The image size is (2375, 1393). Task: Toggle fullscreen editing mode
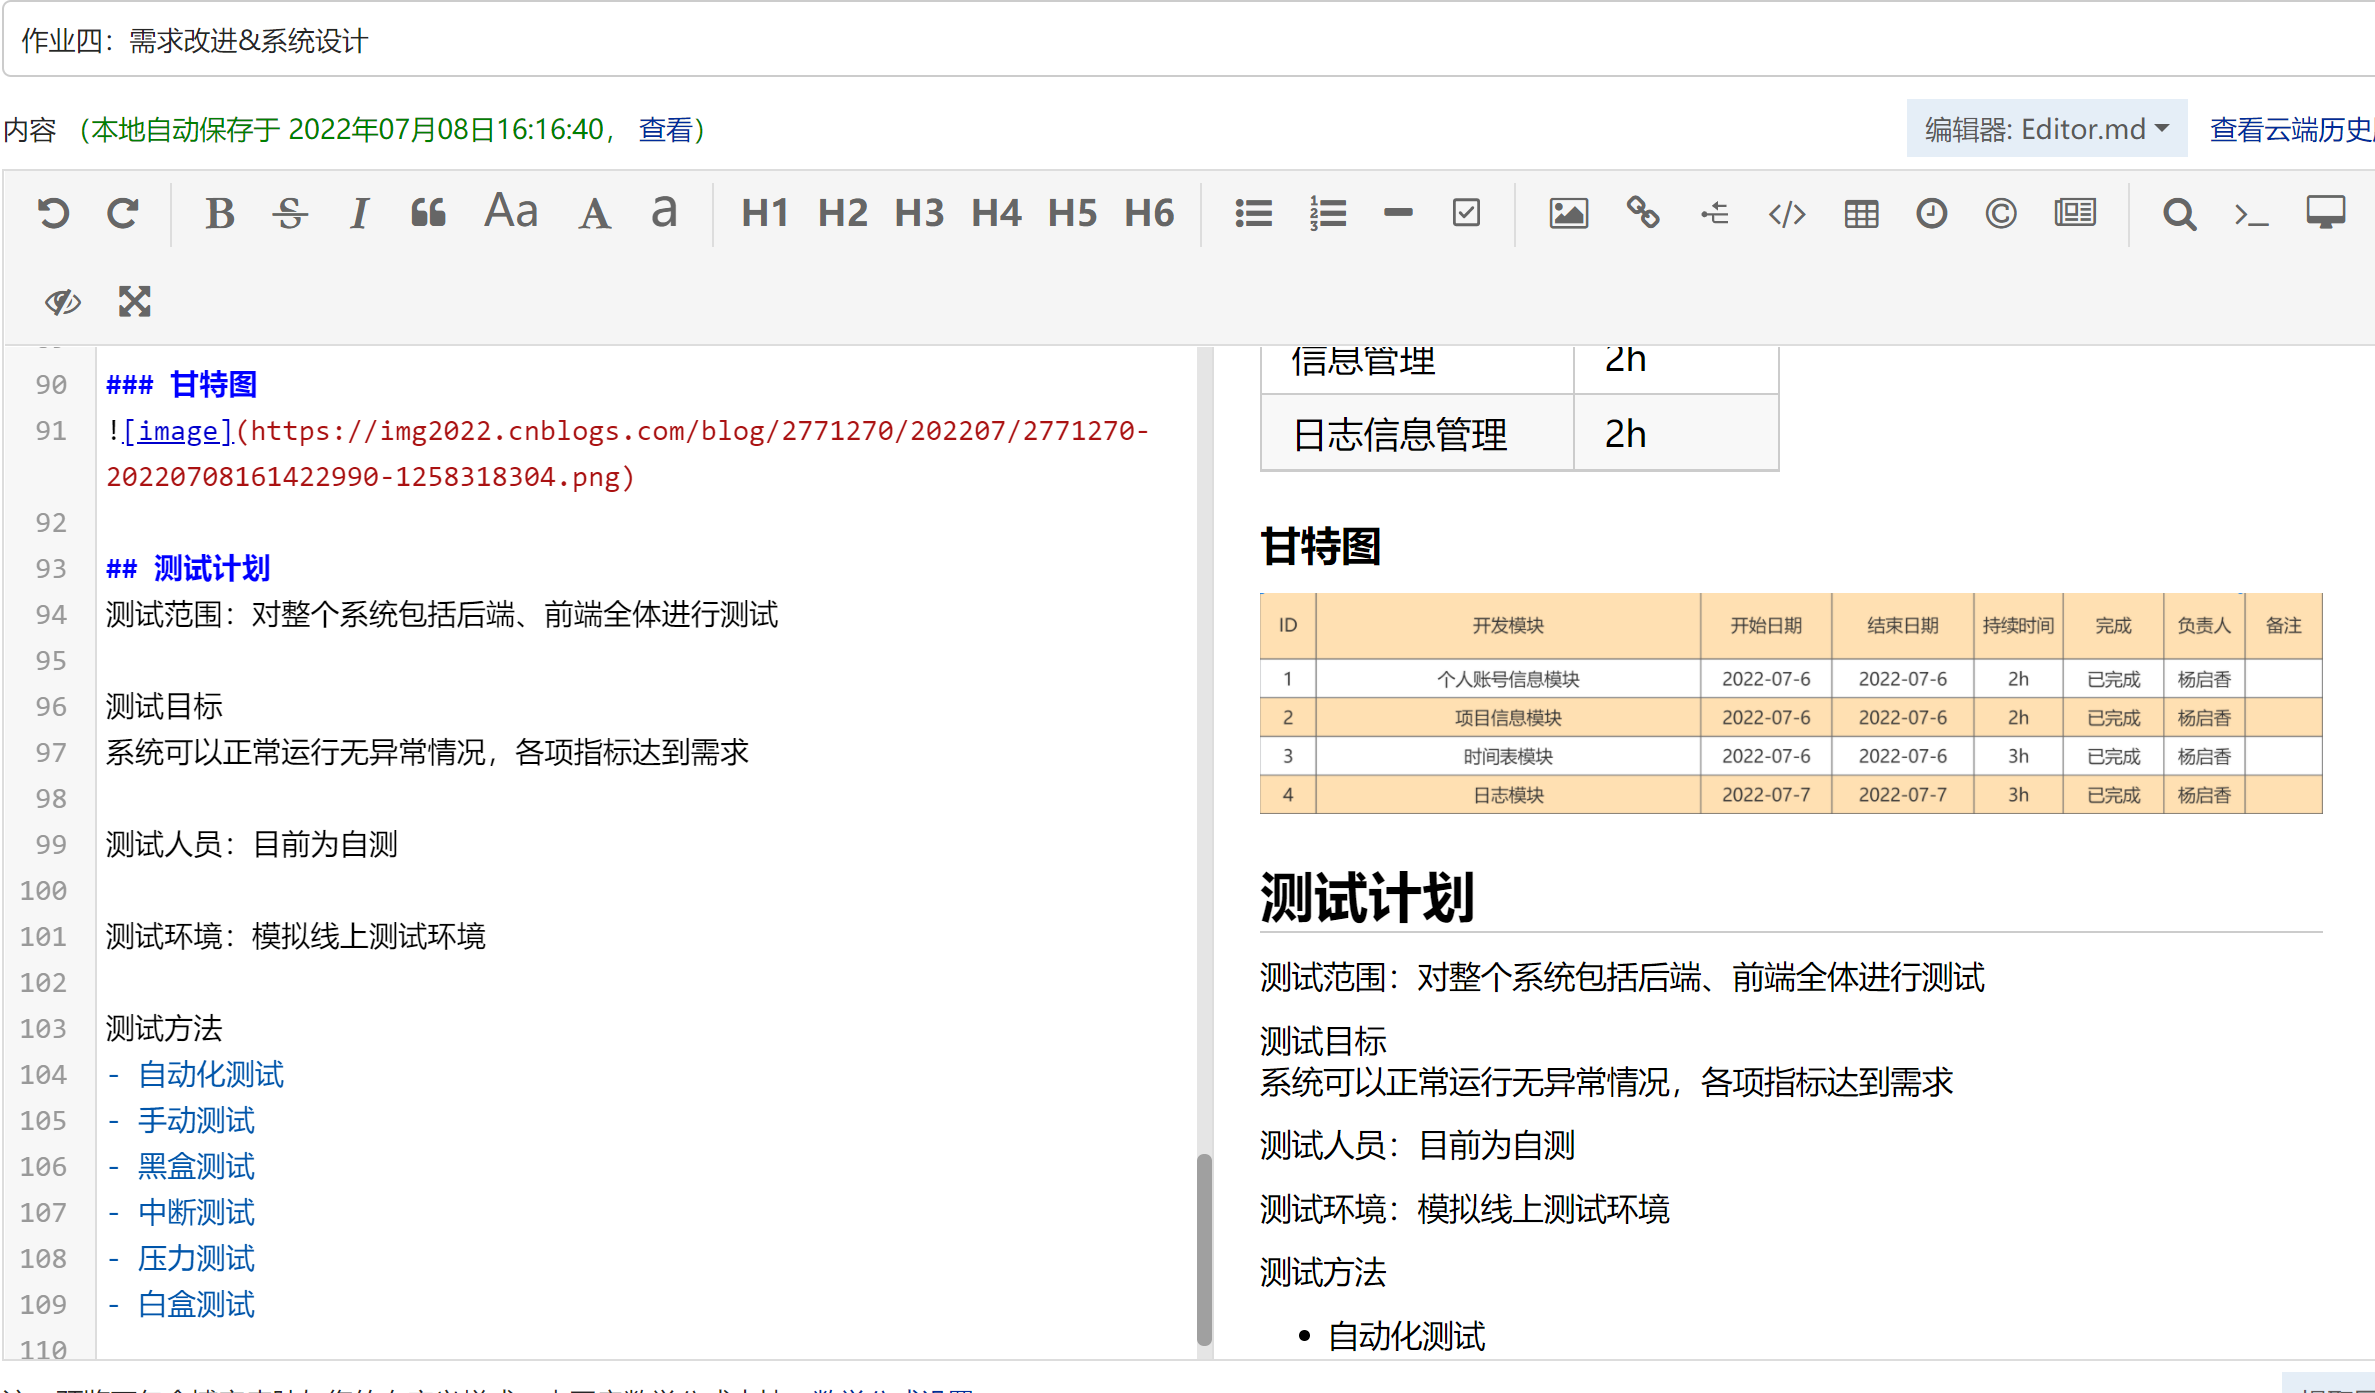[x=134, y=301]
